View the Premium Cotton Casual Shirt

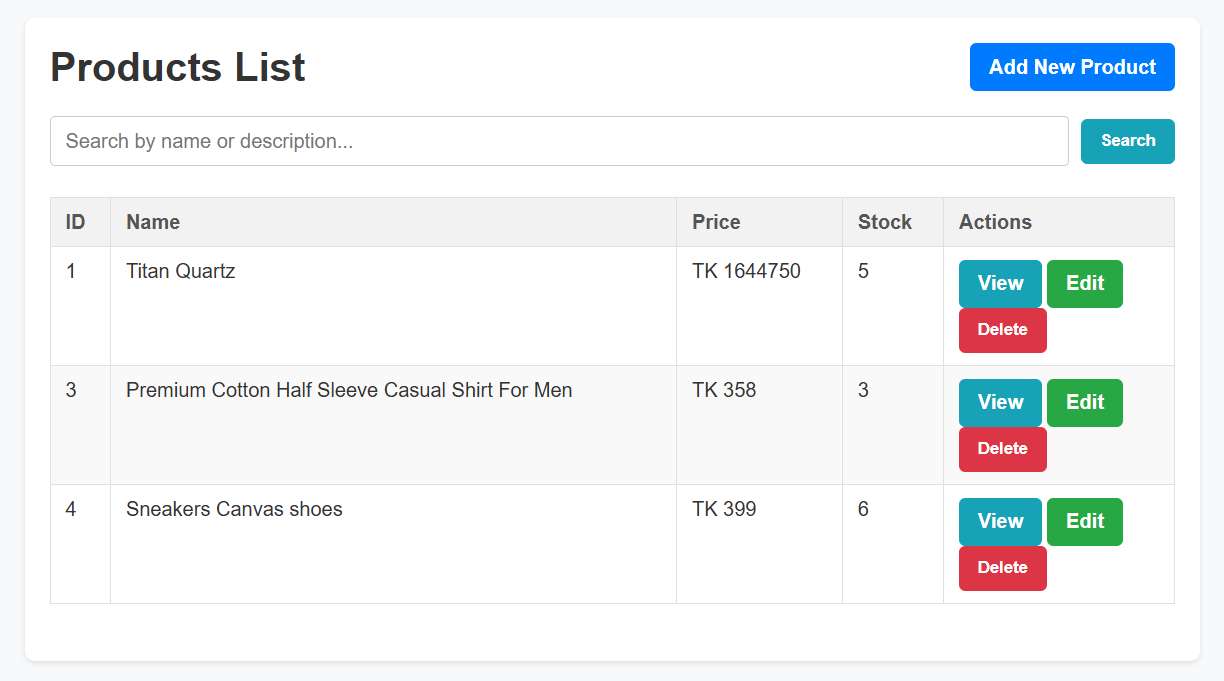coord(1000,402)
